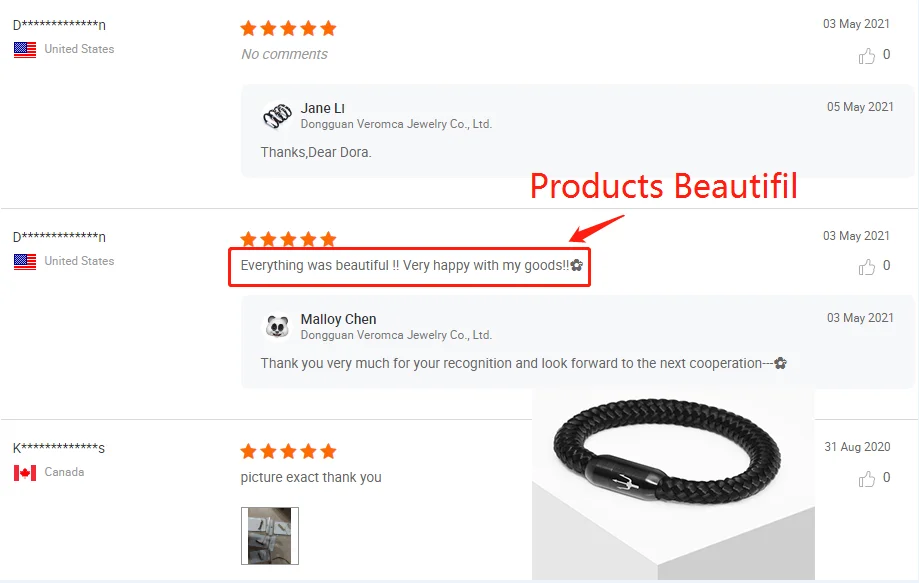The height and width of the screenshot is (583, 919).
Task: Open the Jane Li seller name
Action: tap(322, 108)
